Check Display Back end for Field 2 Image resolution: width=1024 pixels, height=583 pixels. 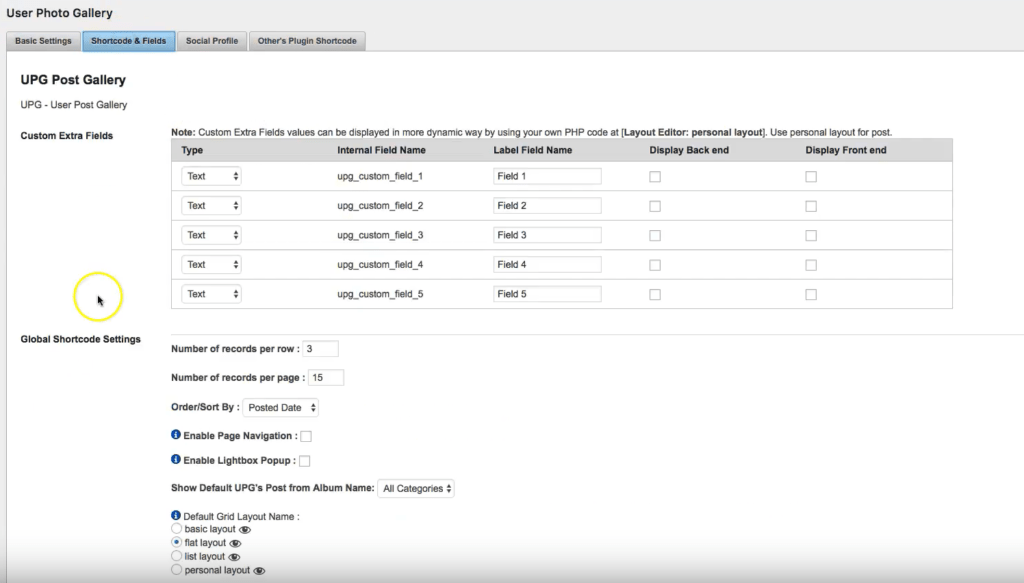(x=655, y=206)
